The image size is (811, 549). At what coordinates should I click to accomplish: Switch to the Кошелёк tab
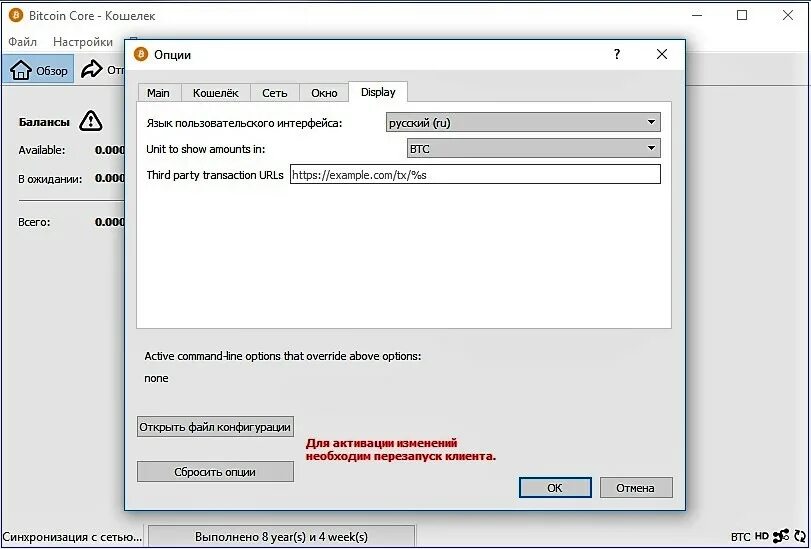pyautogui.click(x=216, y=93)
